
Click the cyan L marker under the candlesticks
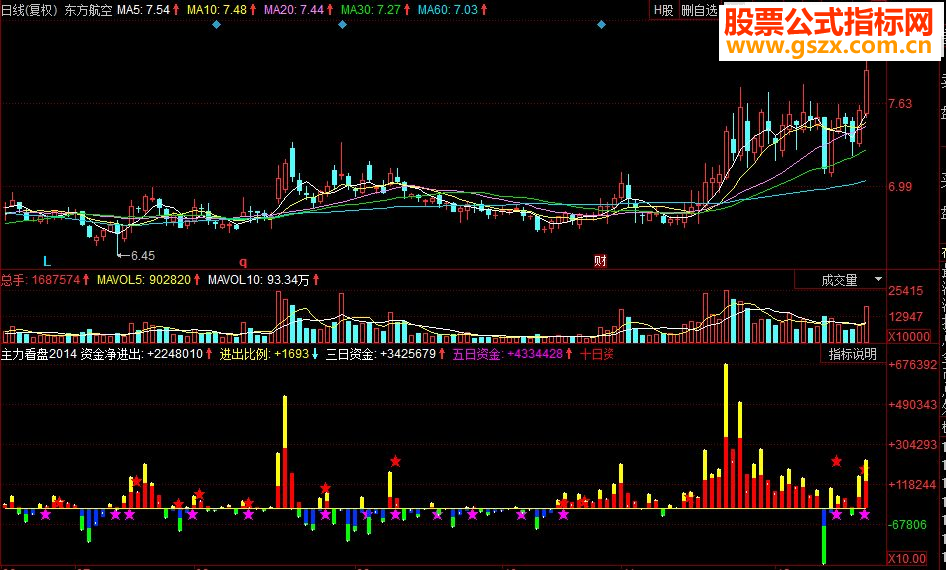(x=47, y=262)
